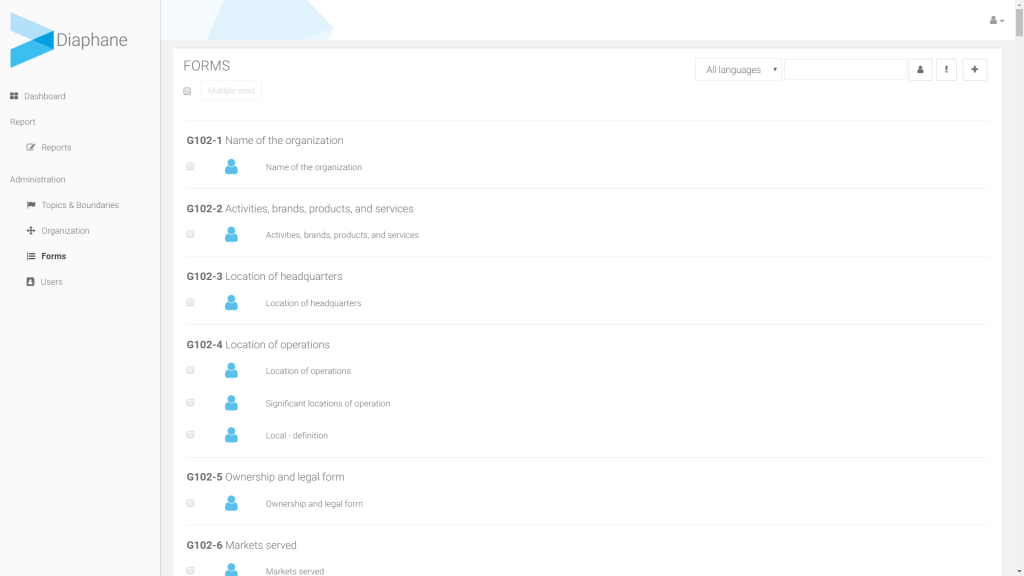
Task: Open the Administration section heading
Action: [x=37, y=179]
